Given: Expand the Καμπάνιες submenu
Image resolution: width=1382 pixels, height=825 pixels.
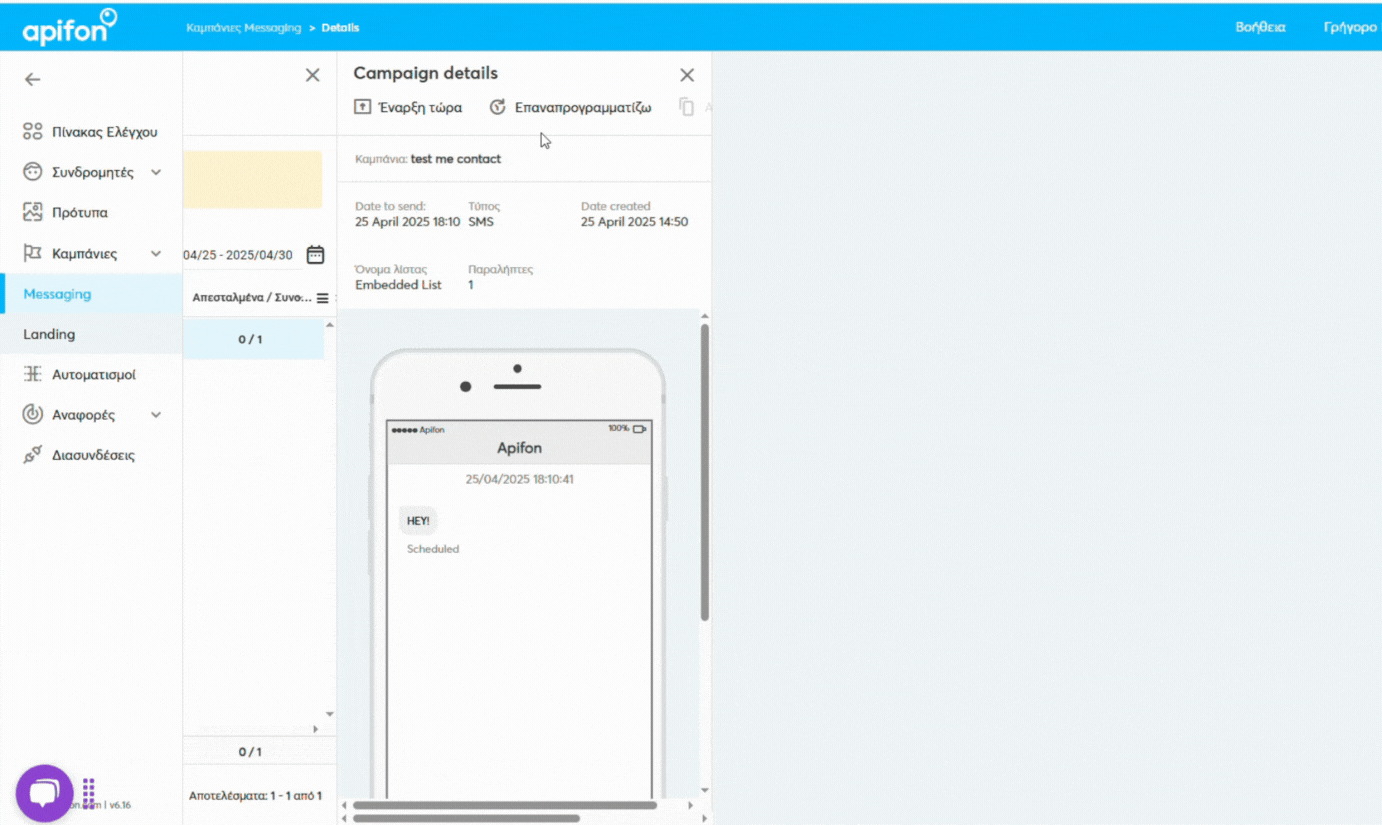Looking at the screenshot, I should coord(156,254).
